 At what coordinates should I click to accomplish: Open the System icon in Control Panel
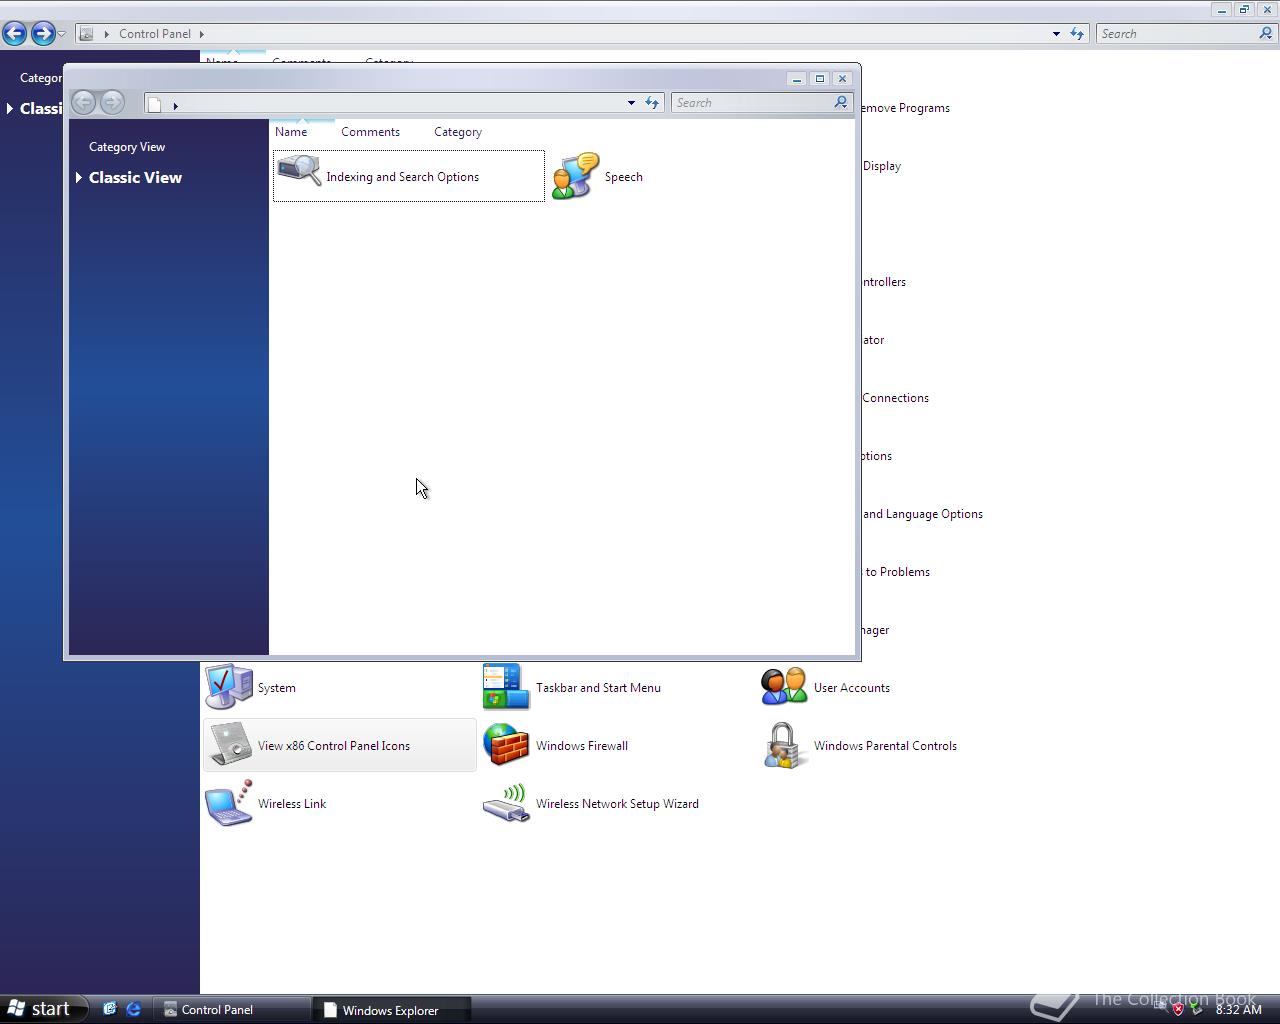point(229,687)
